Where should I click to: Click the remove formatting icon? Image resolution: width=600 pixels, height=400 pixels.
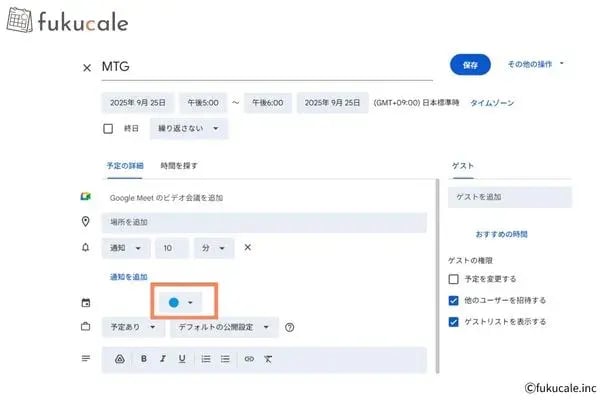pos(268,359)
